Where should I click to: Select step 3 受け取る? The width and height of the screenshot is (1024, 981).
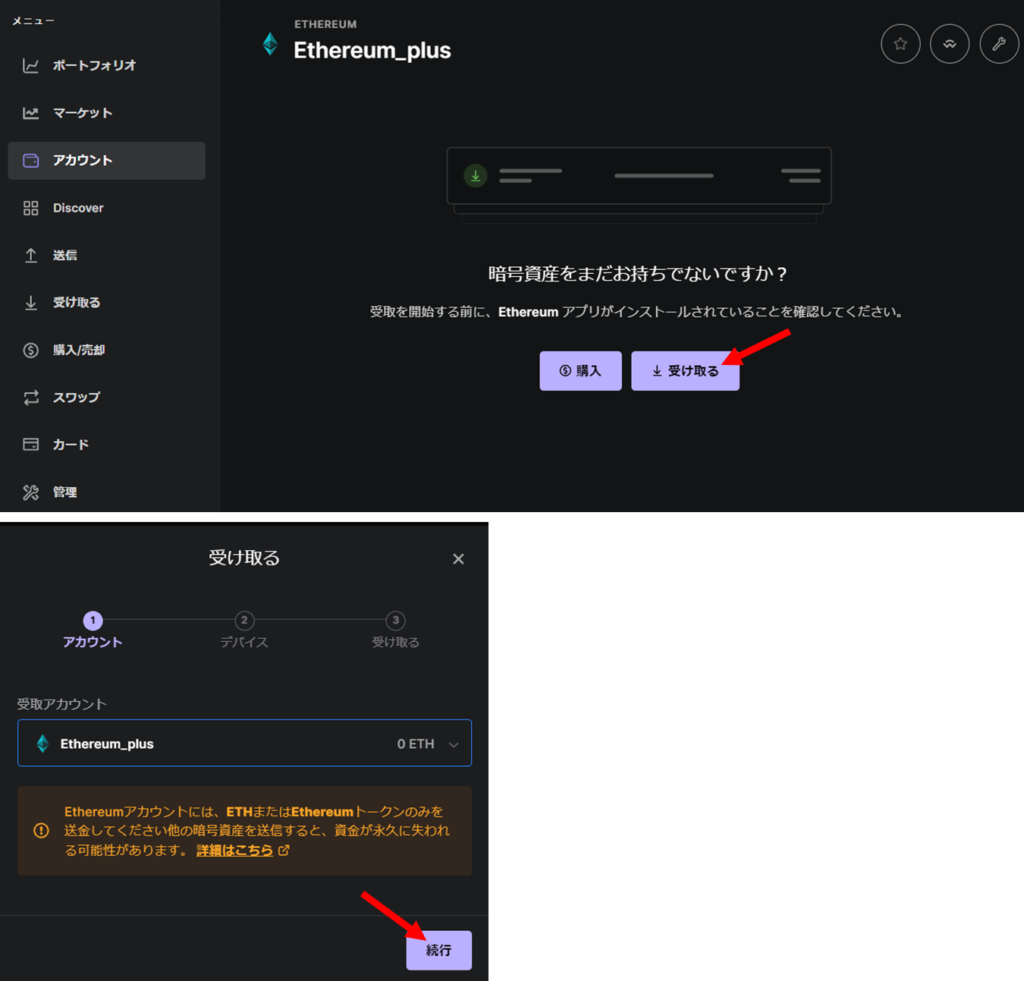coord(395,630)
